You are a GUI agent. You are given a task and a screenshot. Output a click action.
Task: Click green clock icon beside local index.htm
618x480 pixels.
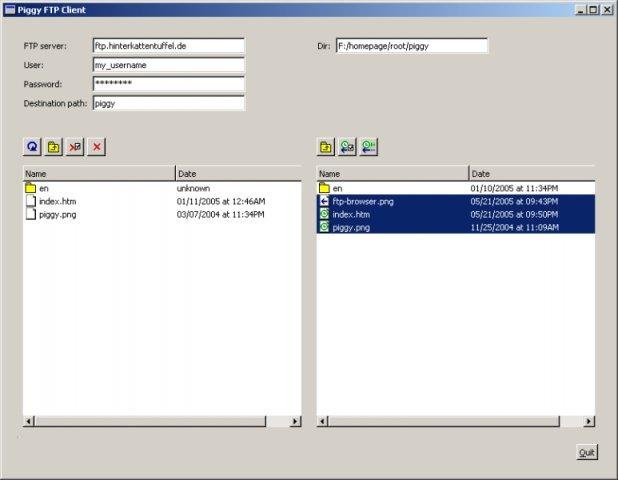(324, 214)
